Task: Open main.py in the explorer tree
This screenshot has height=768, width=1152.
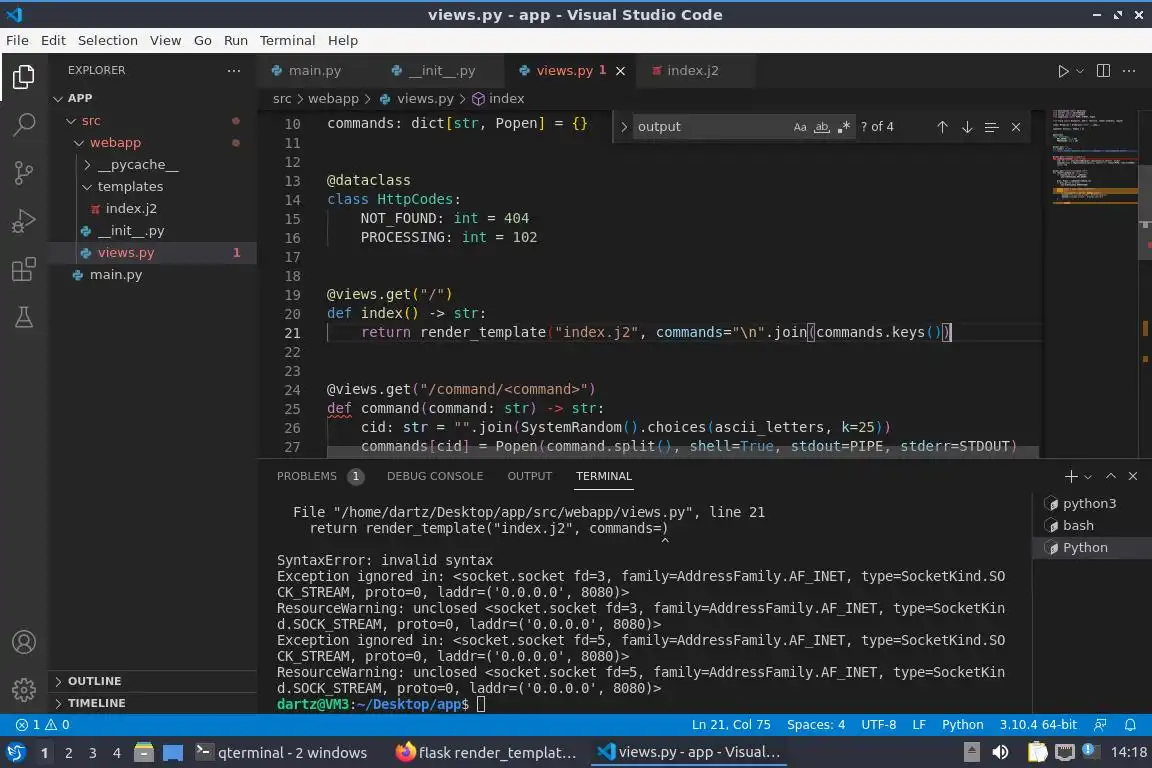Action: [x=115, y=275]
